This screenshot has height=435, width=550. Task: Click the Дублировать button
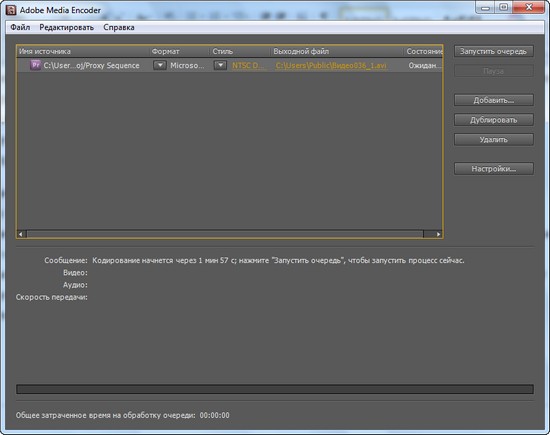494,120
